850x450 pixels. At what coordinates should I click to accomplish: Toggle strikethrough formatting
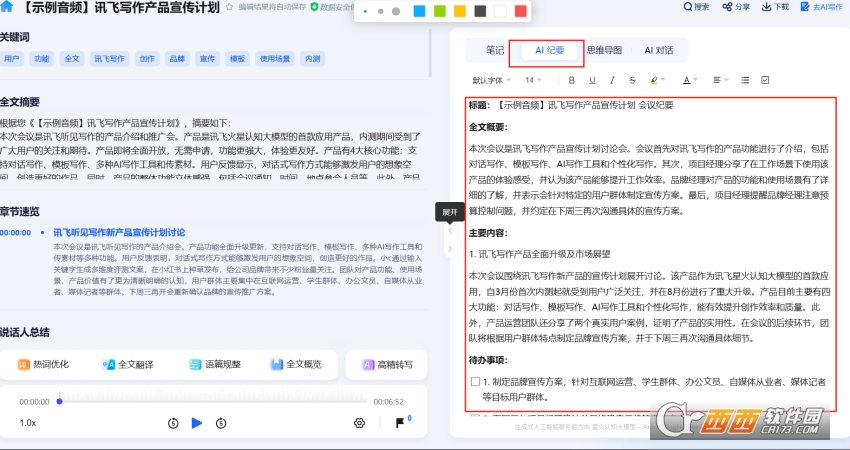click(x=632, y=80)
